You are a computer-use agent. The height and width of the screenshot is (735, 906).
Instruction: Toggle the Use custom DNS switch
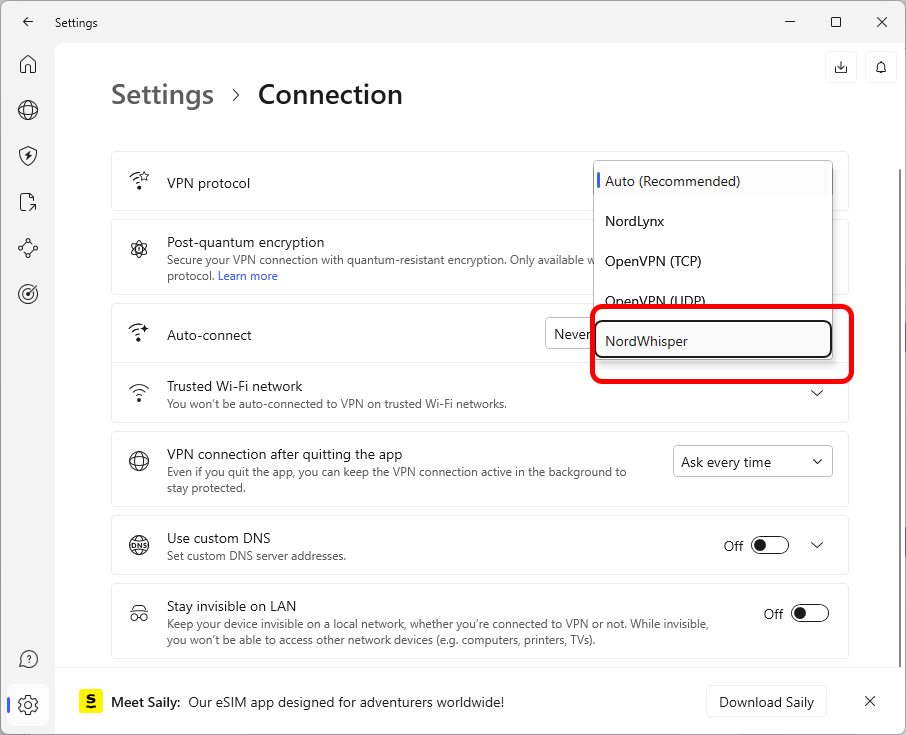click(770, 545)
